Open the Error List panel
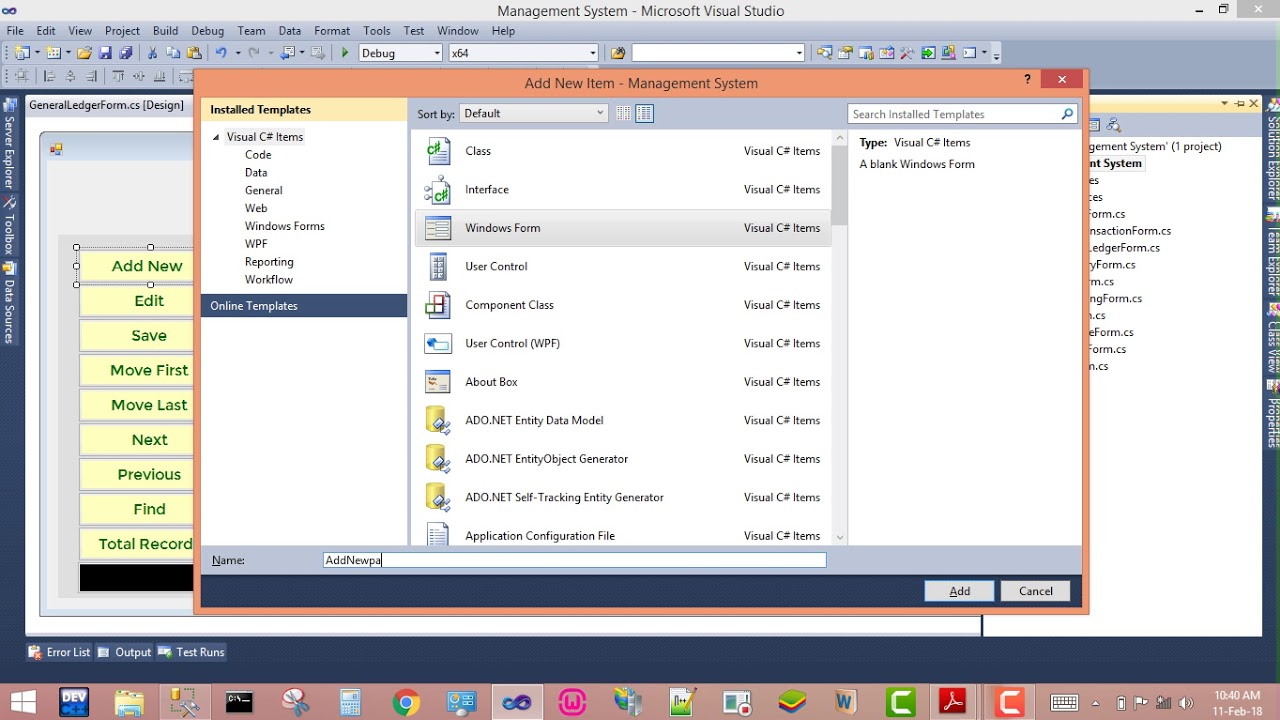This screenshot has width=1280, height=720. [x=59, y=652]
